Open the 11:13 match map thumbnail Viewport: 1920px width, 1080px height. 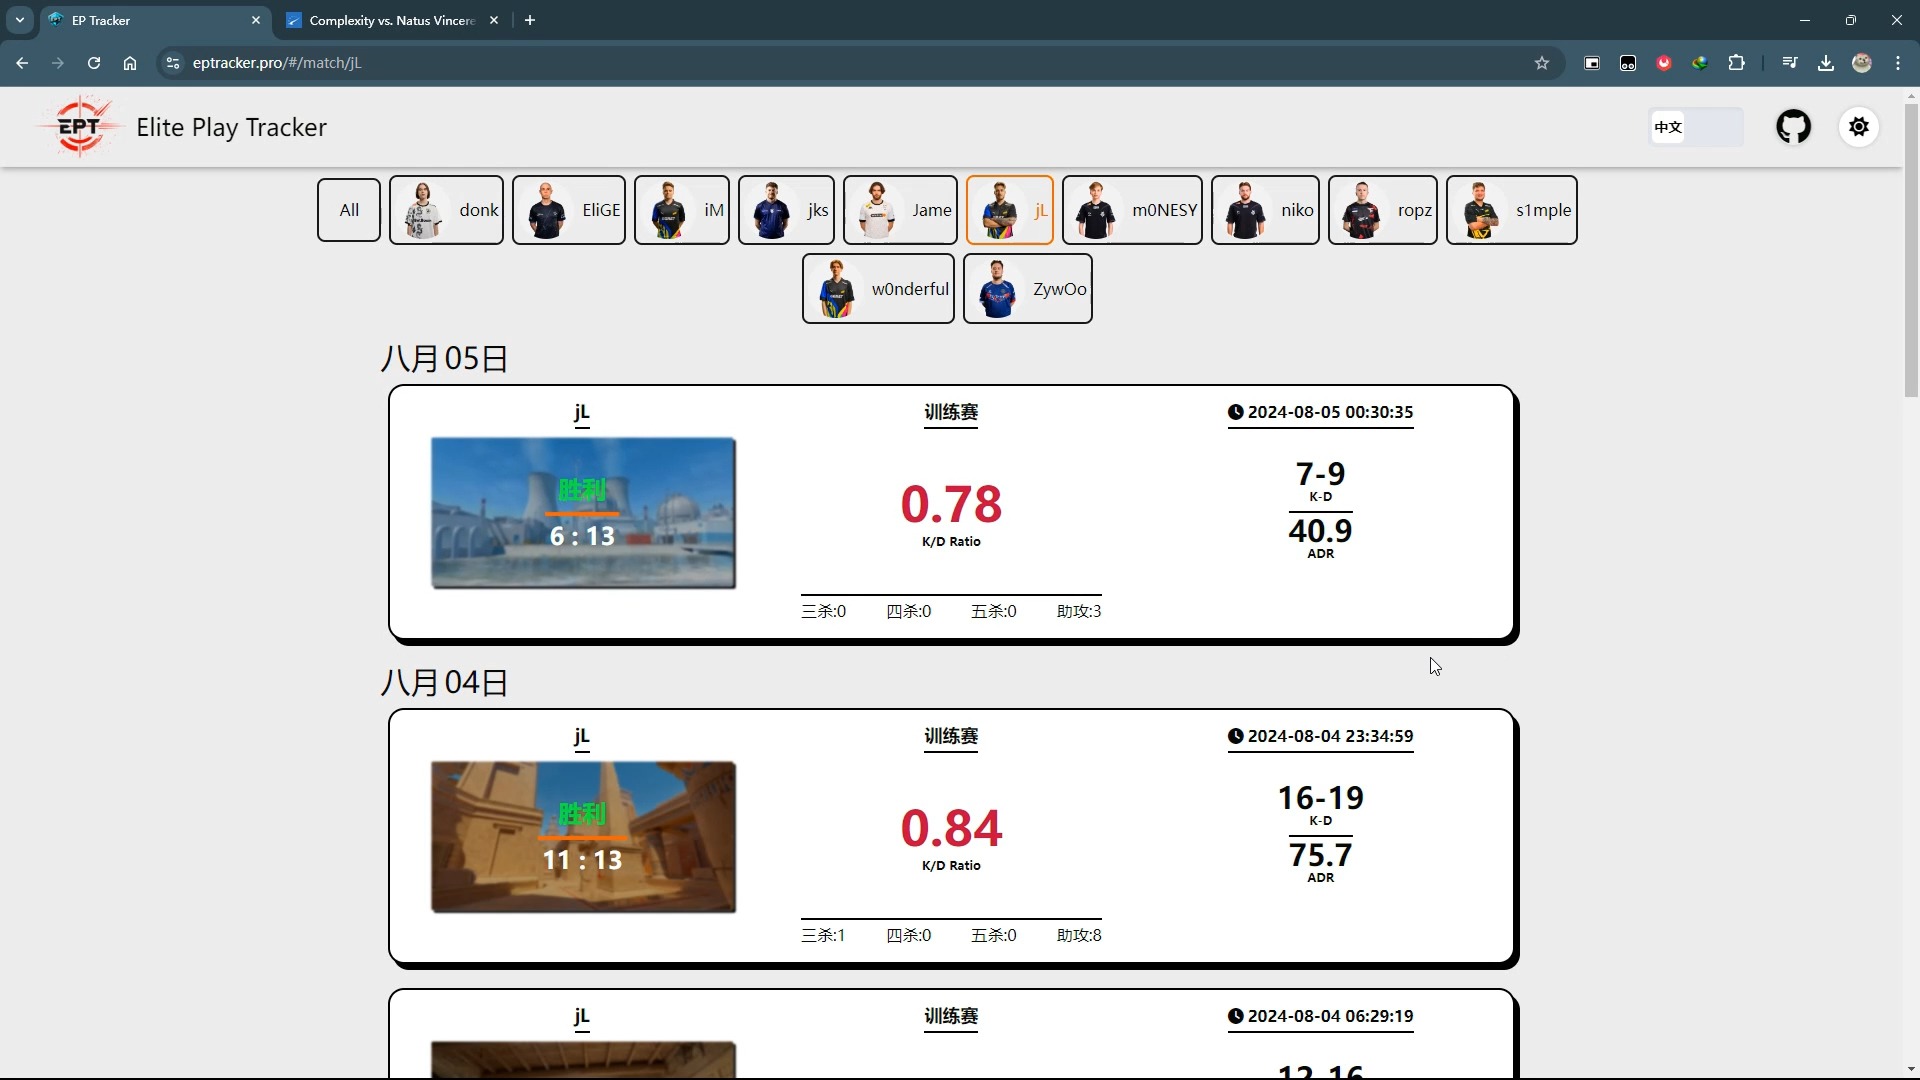[583, 837]
